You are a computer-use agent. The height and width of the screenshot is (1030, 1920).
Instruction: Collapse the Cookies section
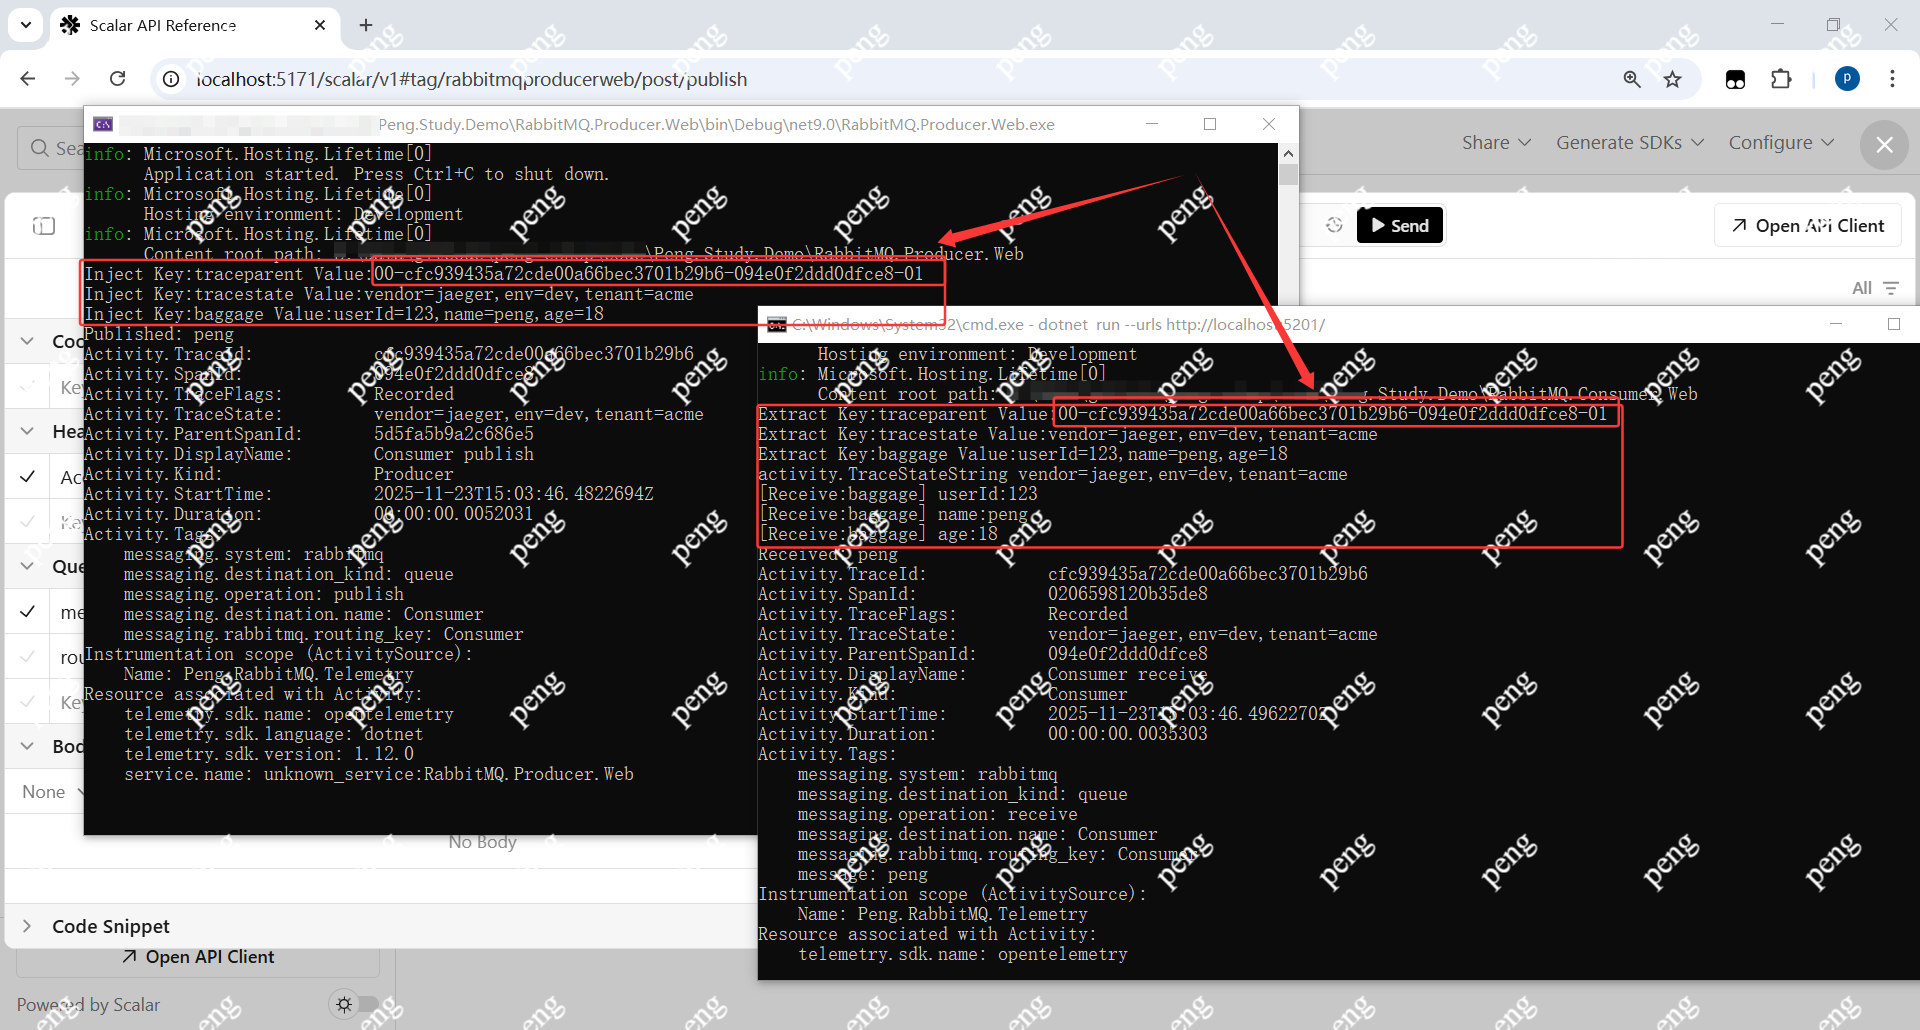(x=27, y=341)
